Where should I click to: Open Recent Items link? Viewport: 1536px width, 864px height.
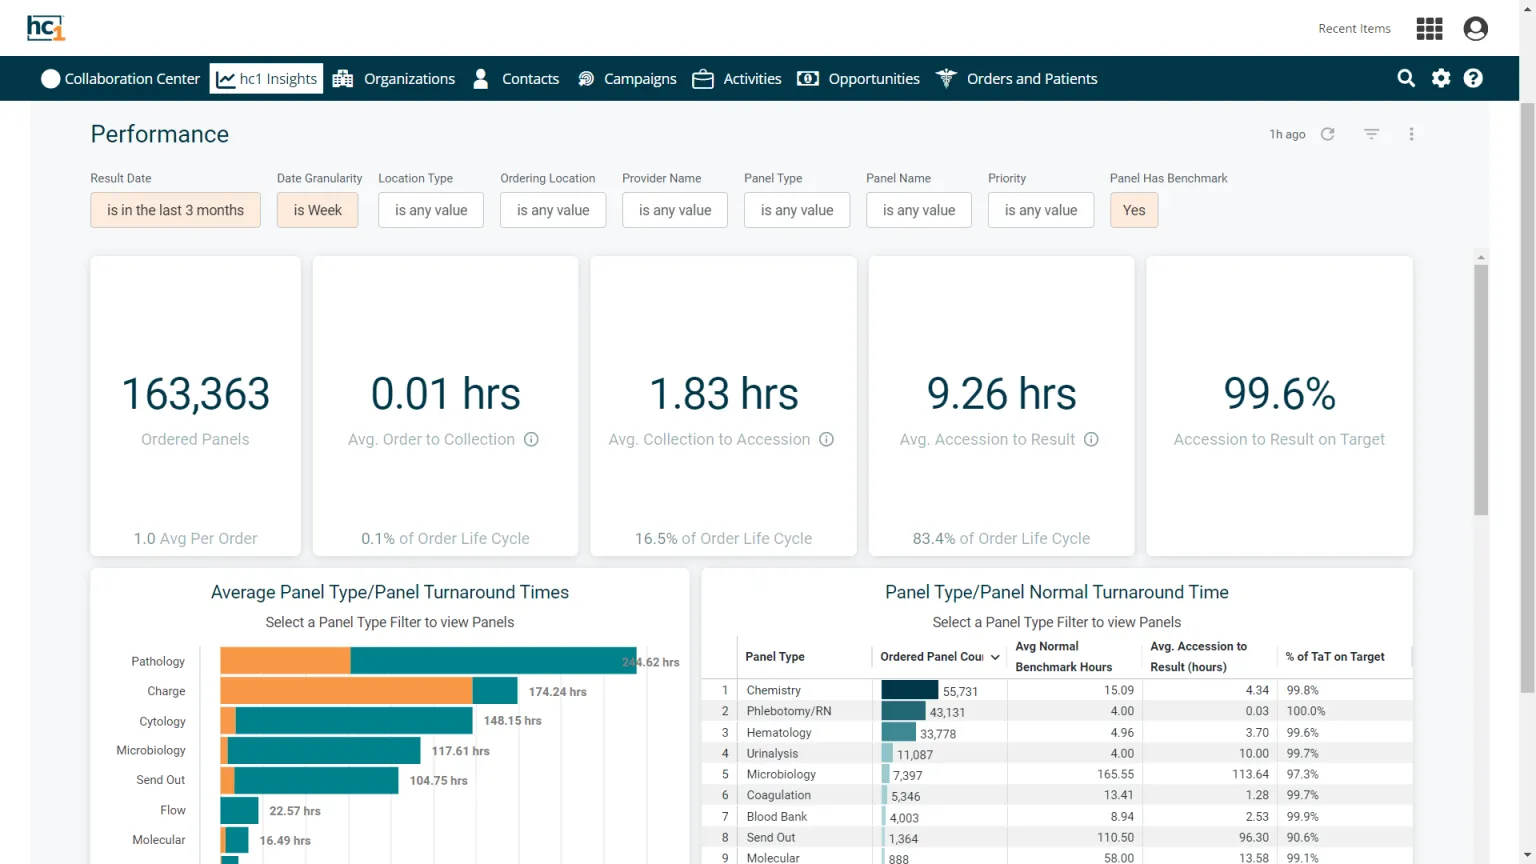coord(1354,29)
